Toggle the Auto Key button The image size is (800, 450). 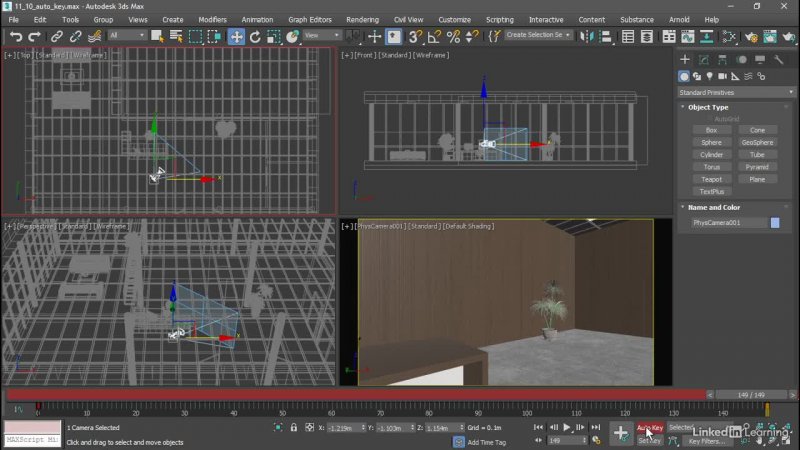[x=649, y=428]
